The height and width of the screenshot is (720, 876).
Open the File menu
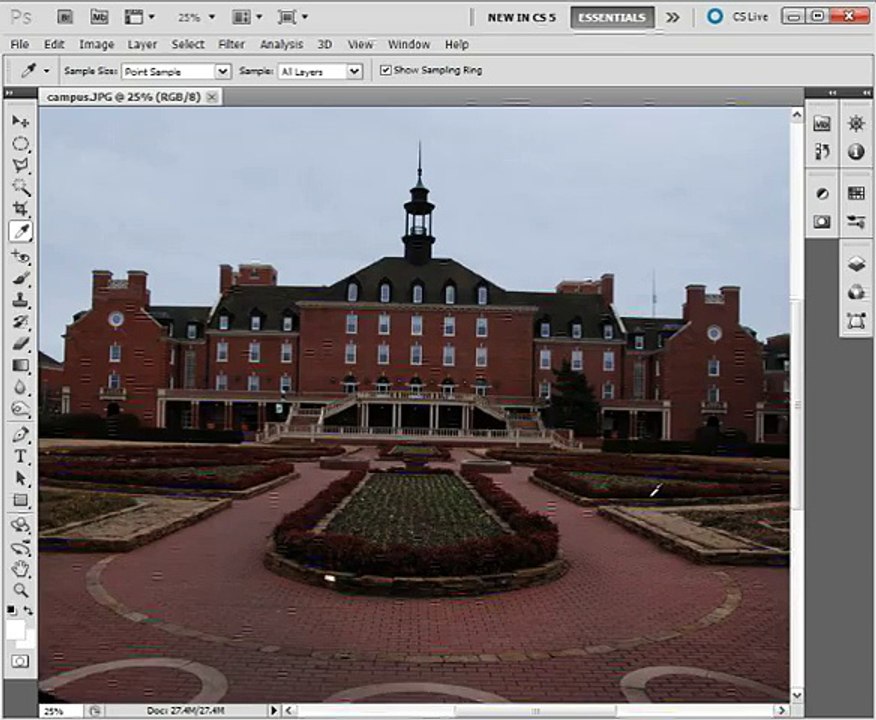point(20,44)
